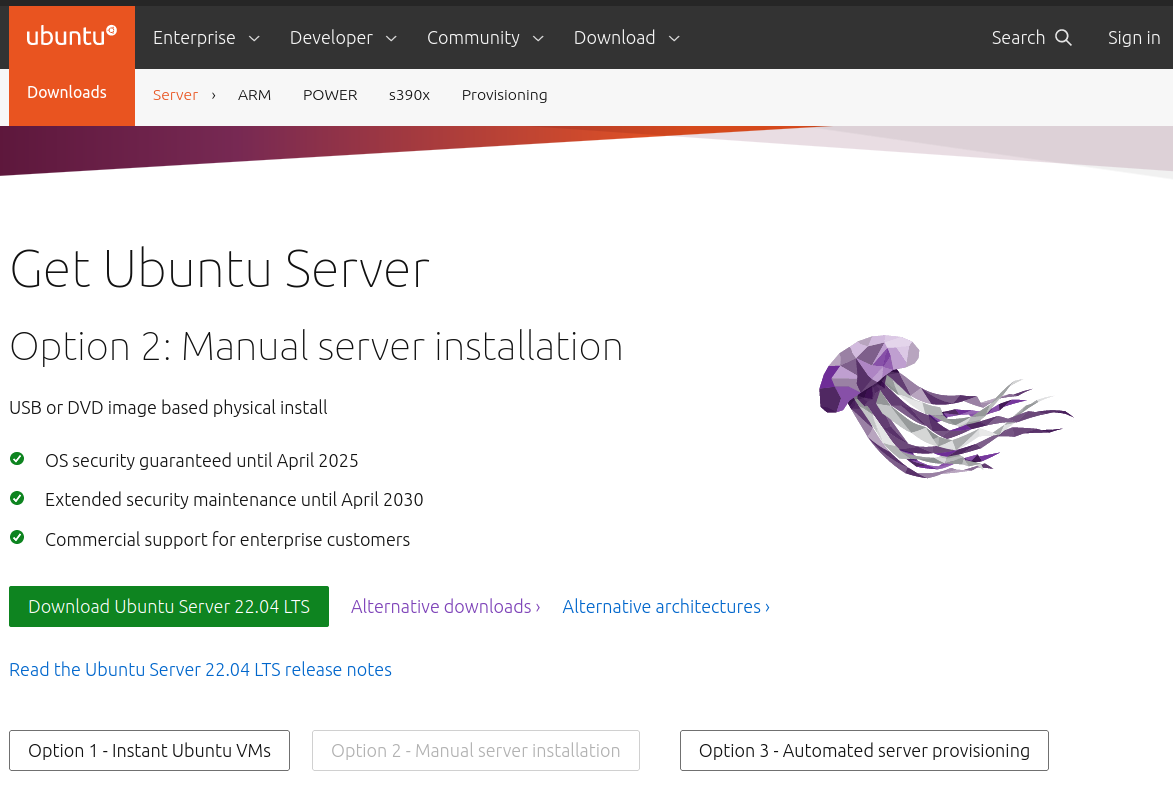Click the purple jellyfish illustration
This screenshot has height=796, width=1173.
click(946, 406)
